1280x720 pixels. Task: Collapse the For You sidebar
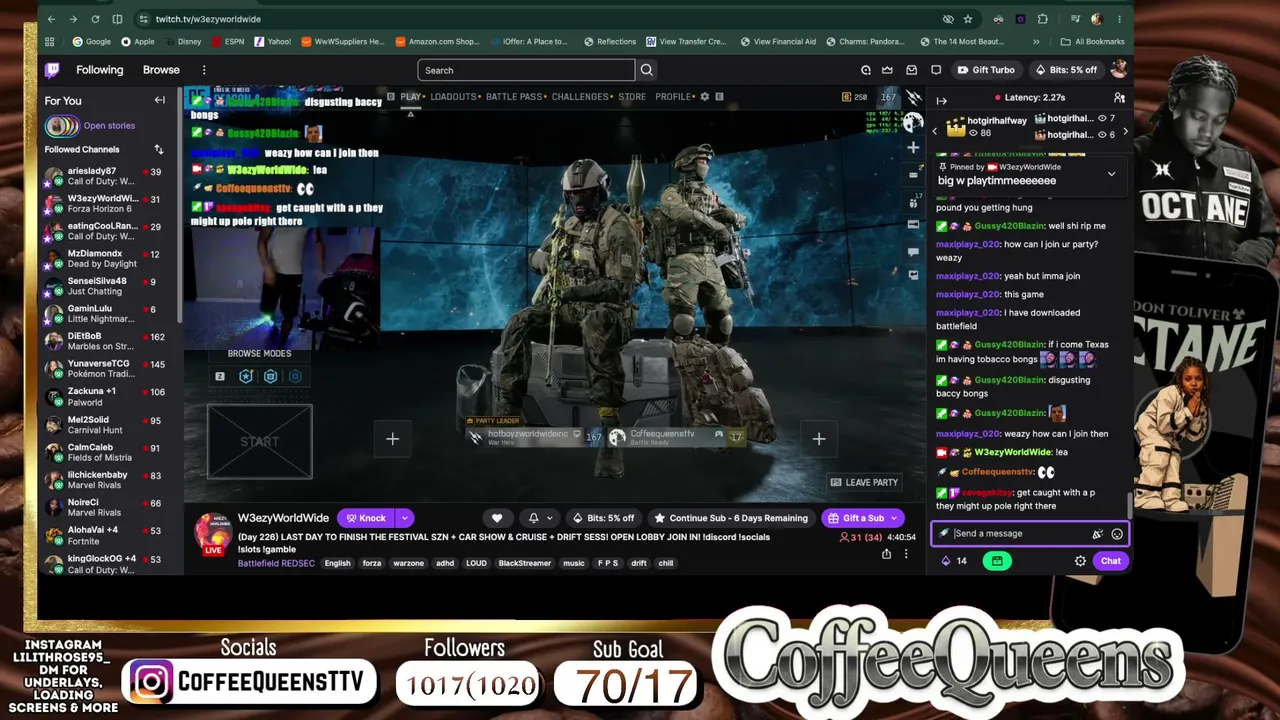coord(159,100)
